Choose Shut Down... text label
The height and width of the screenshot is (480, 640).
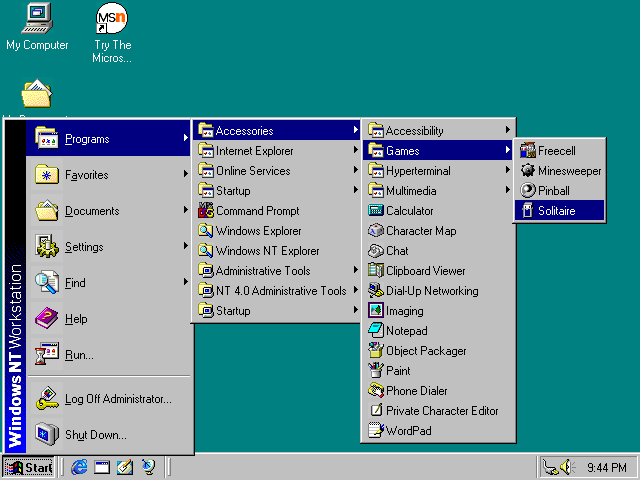tap(96, 435)
